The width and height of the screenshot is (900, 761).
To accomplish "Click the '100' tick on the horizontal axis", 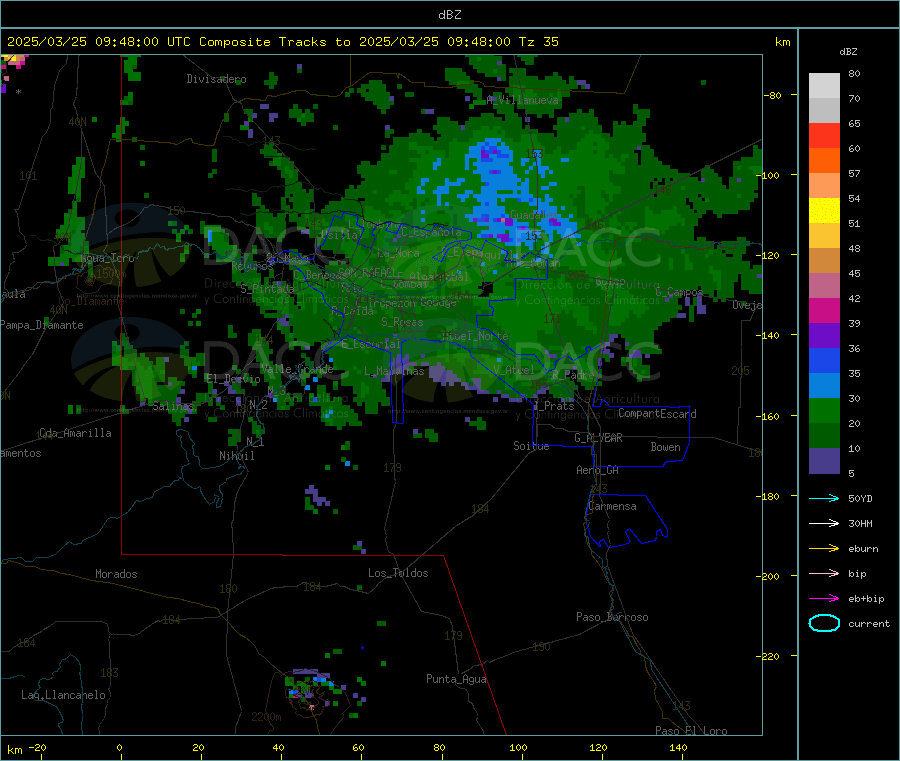I will (x=518, y=747).
